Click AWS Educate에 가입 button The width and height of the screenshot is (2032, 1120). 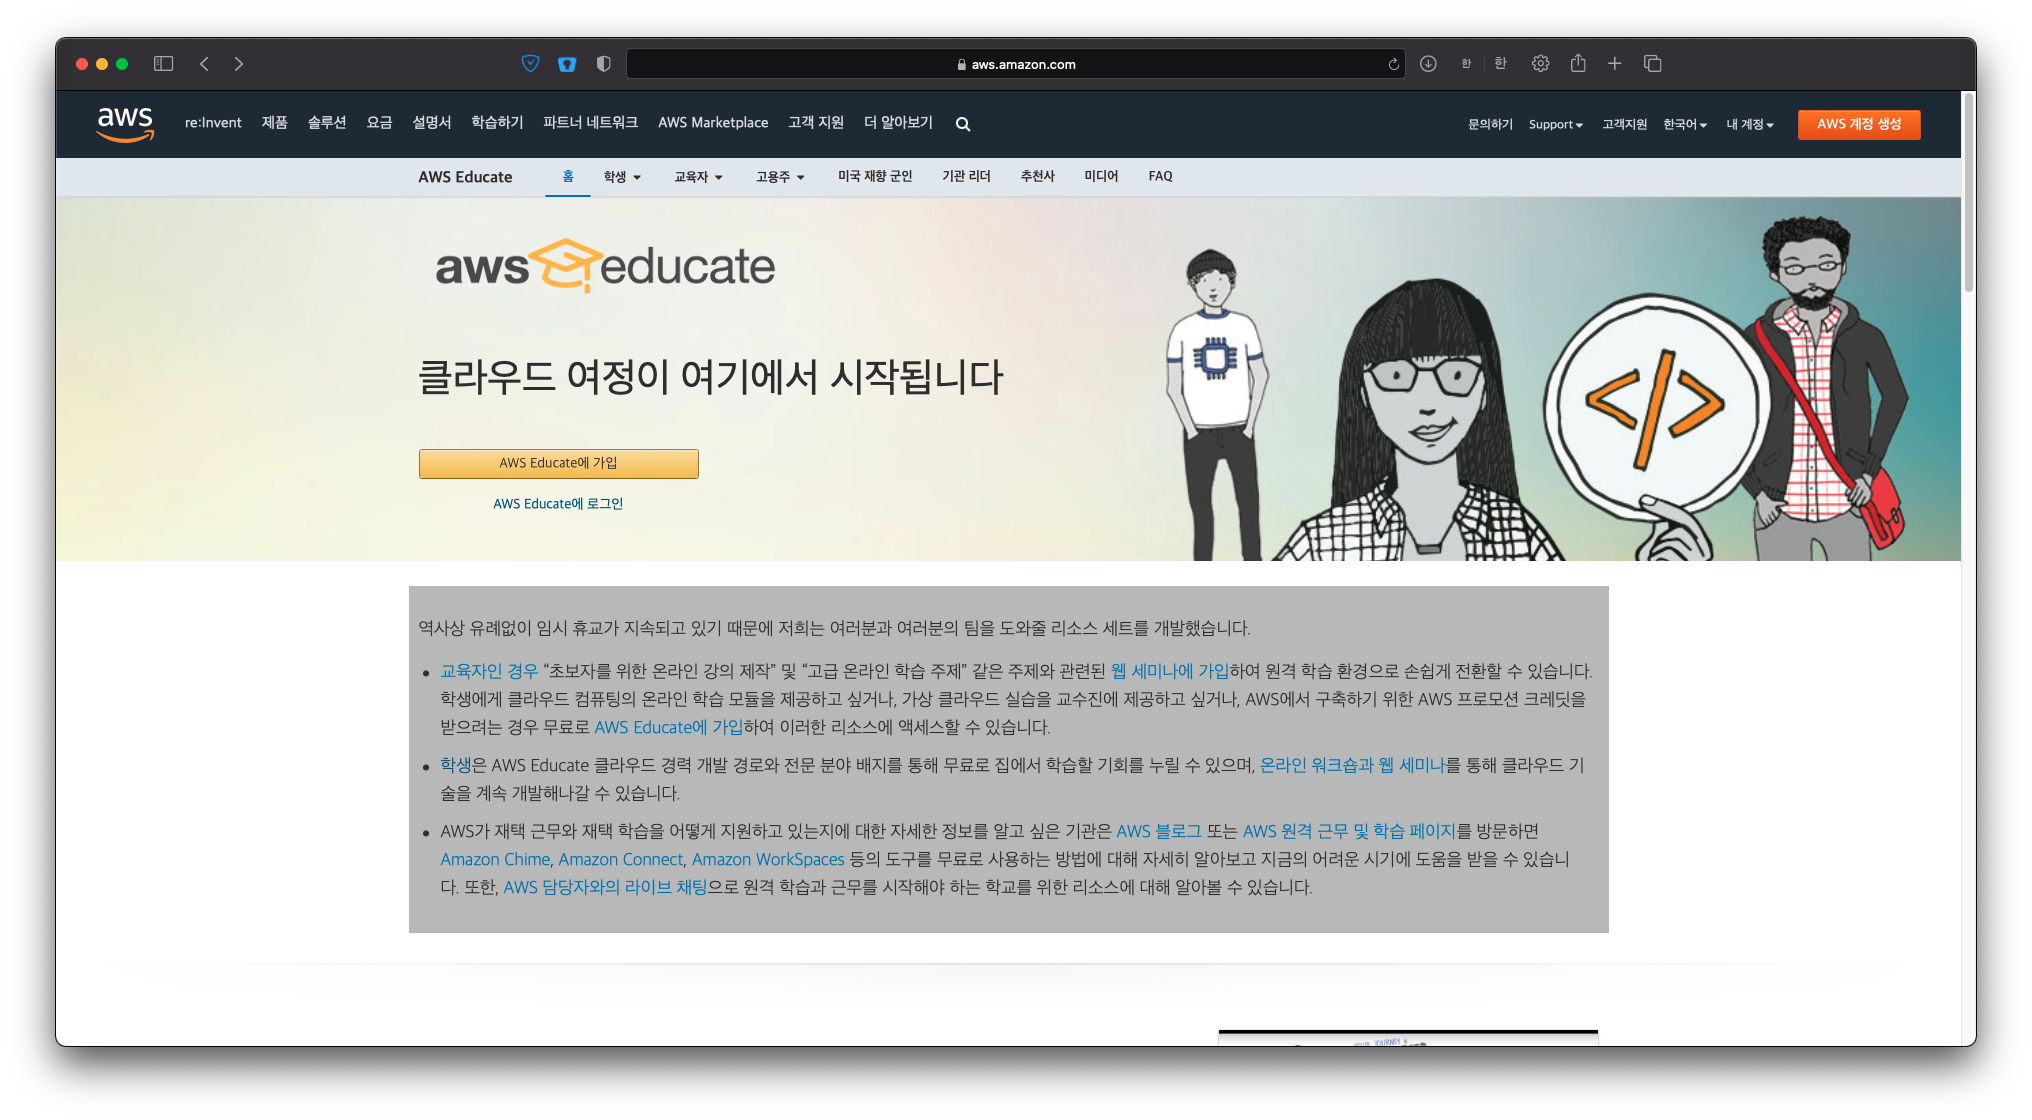point(558,463)
